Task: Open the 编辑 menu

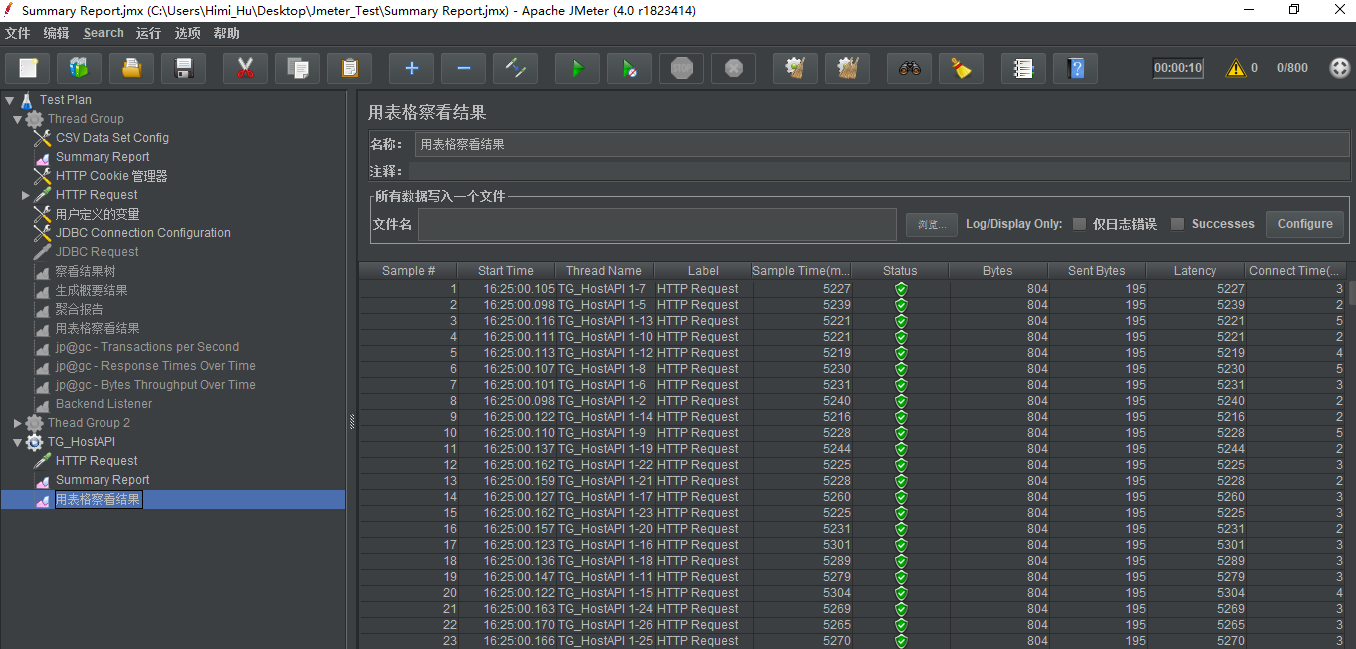Action: pyautogui.click(x=57, y=33)
